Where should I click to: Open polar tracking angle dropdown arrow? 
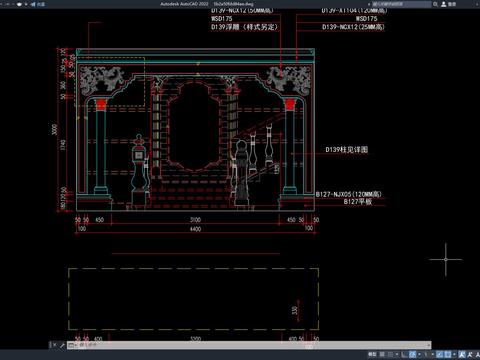click(419, 354)
